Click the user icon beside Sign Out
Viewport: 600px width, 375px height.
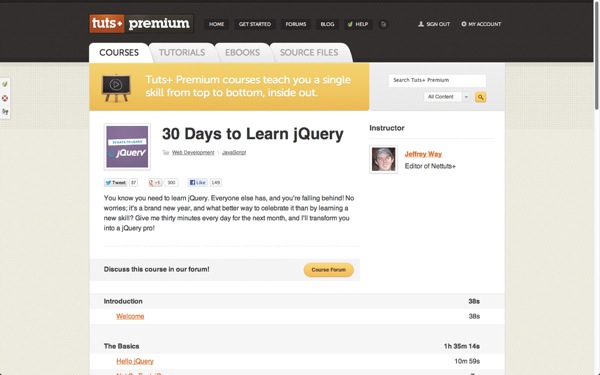coord(421,24)
